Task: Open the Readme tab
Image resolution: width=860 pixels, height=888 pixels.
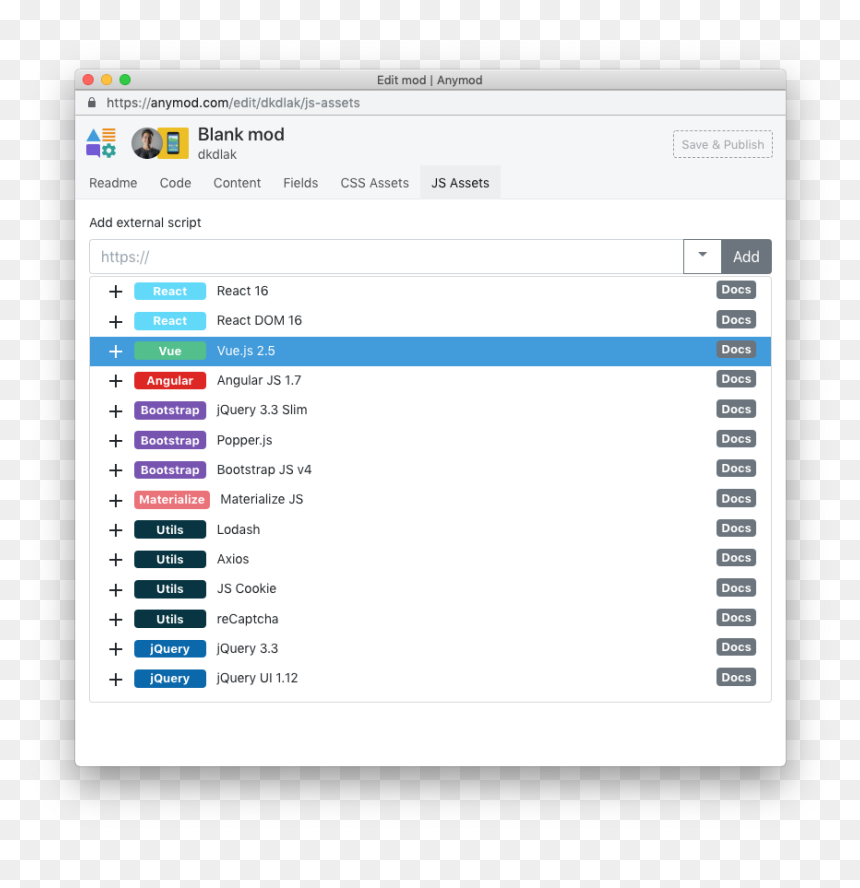Action: point(113,183)
